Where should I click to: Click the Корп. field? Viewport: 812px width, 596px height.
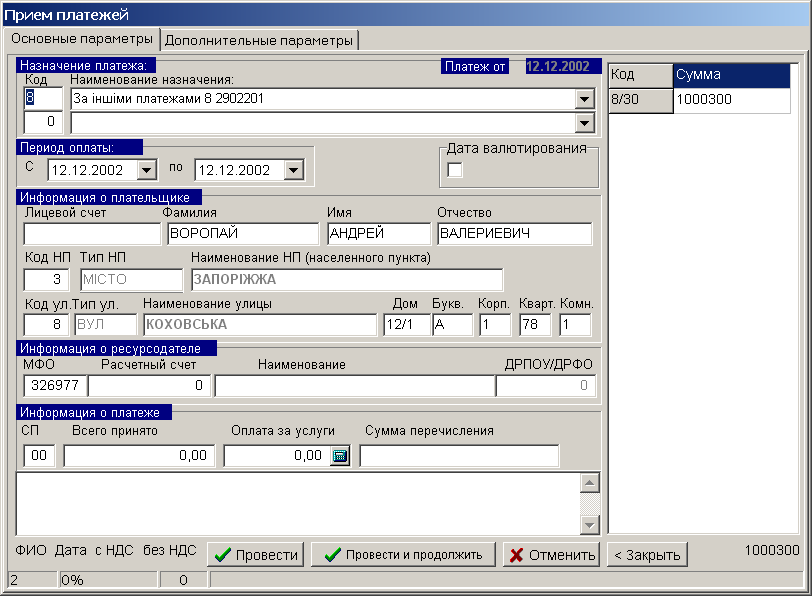[495, 325]
